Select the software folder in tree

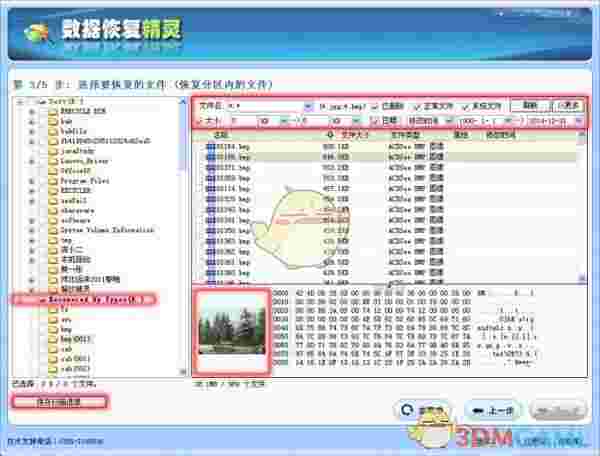click(x=76, y=220)
